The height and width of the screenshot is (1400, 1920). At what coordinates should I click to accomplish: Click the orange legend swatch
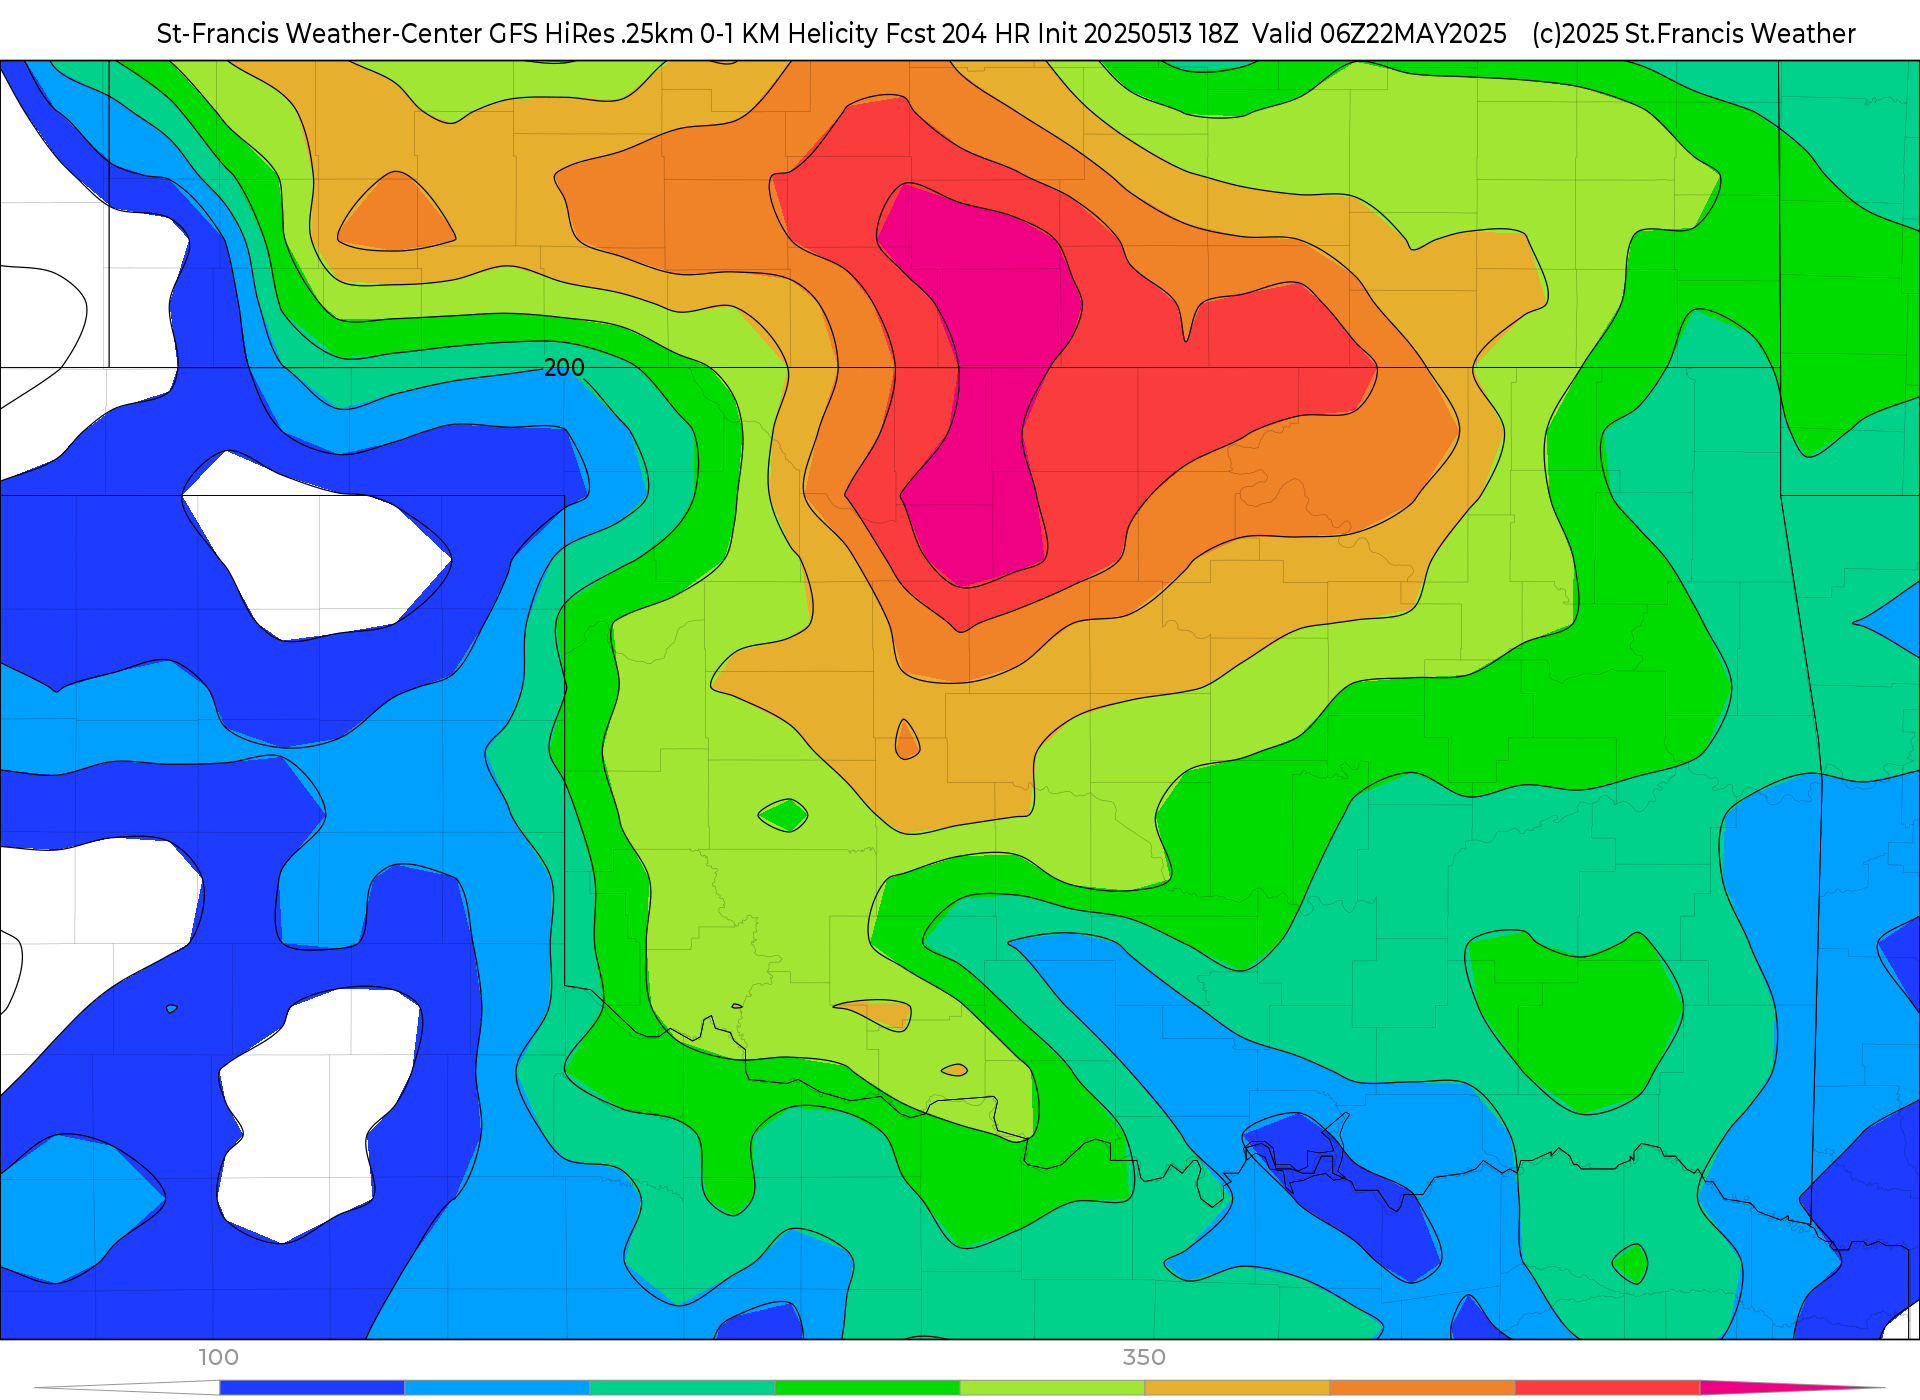1422,1388
